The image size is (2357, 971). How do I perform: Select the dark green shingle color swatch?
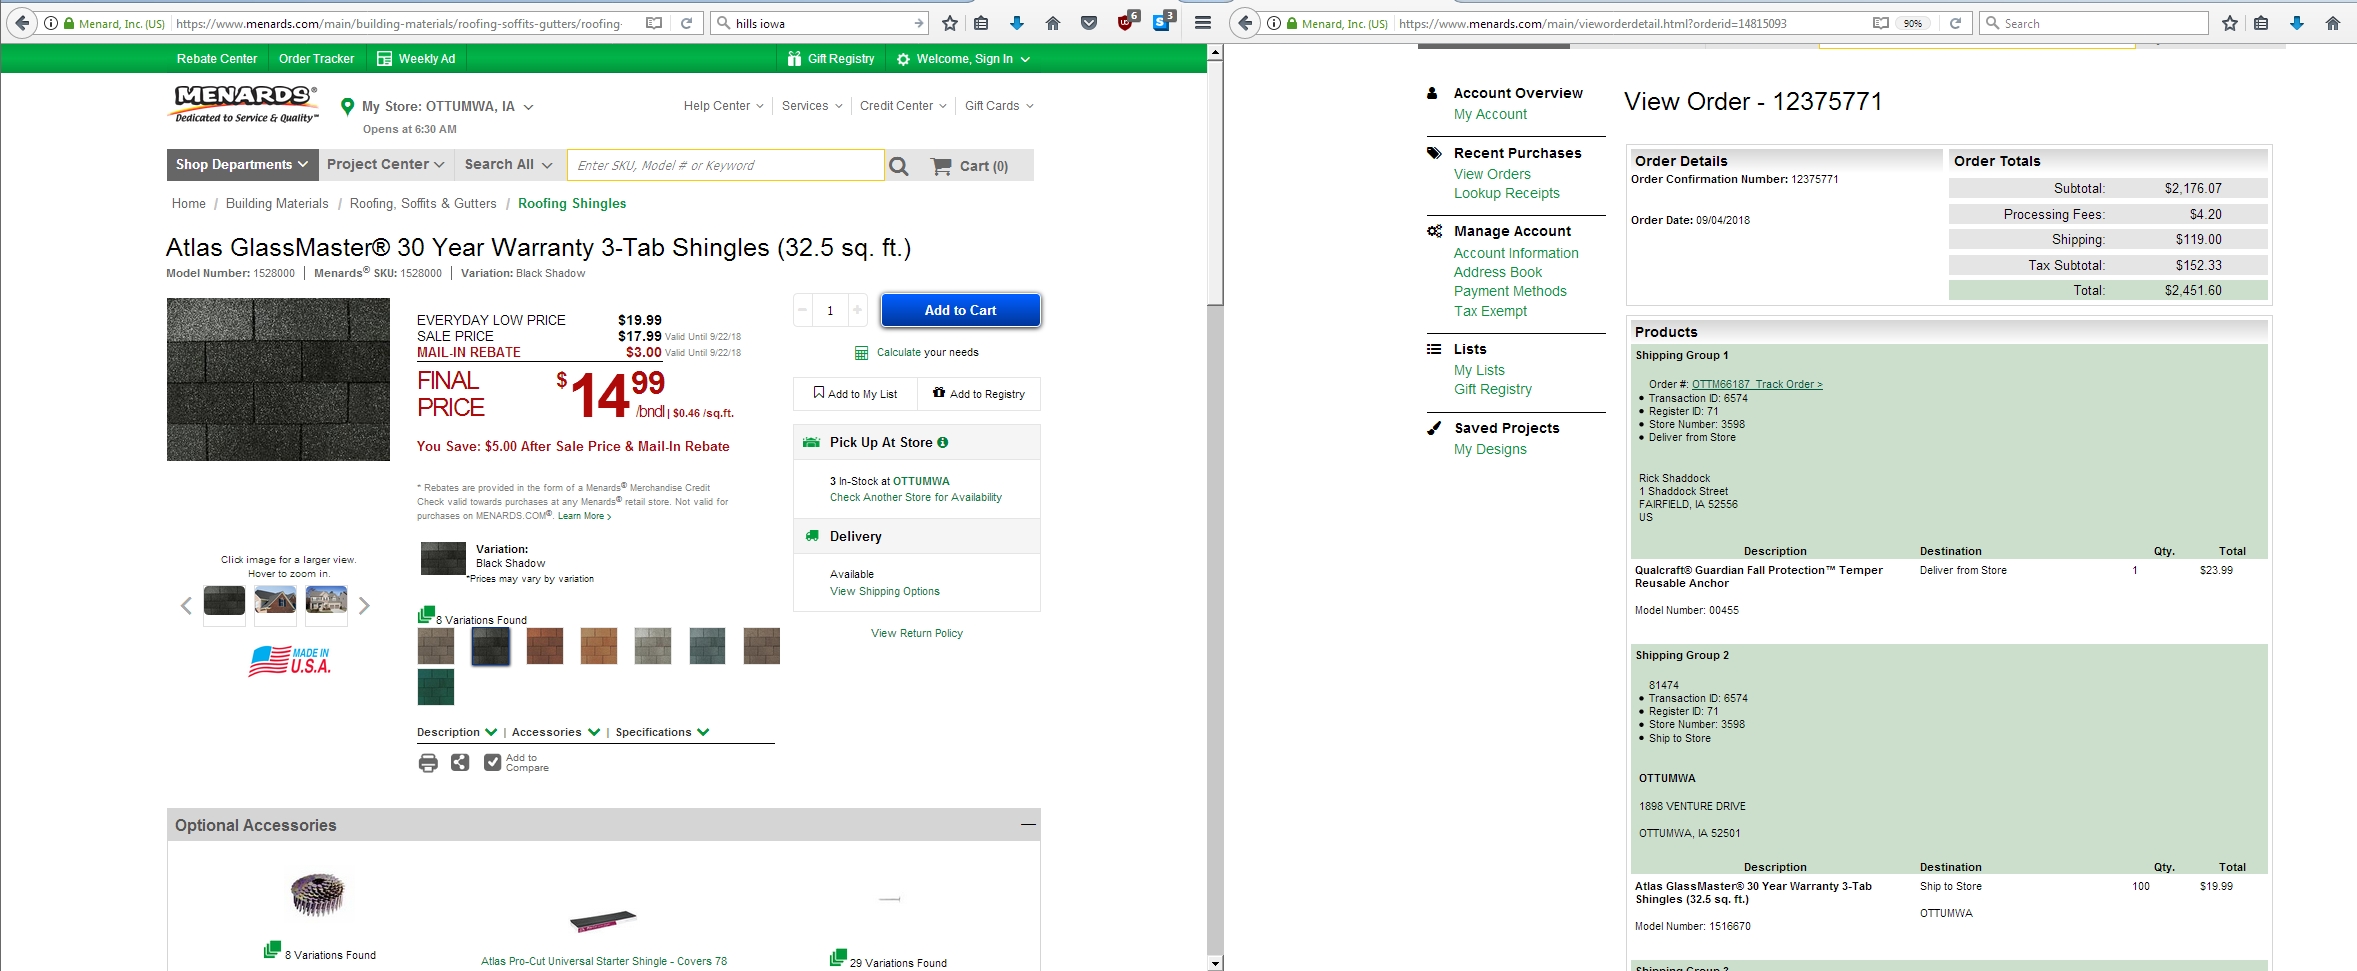[436, 687]
